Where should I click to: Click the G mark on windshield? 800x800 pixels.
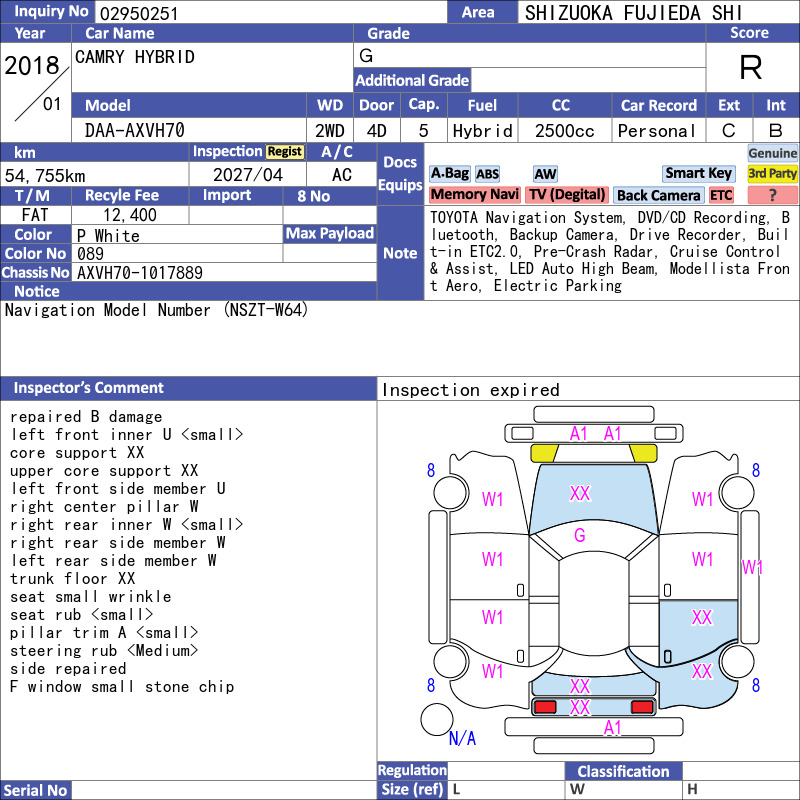pyautogui.click(x=580, y=535)
